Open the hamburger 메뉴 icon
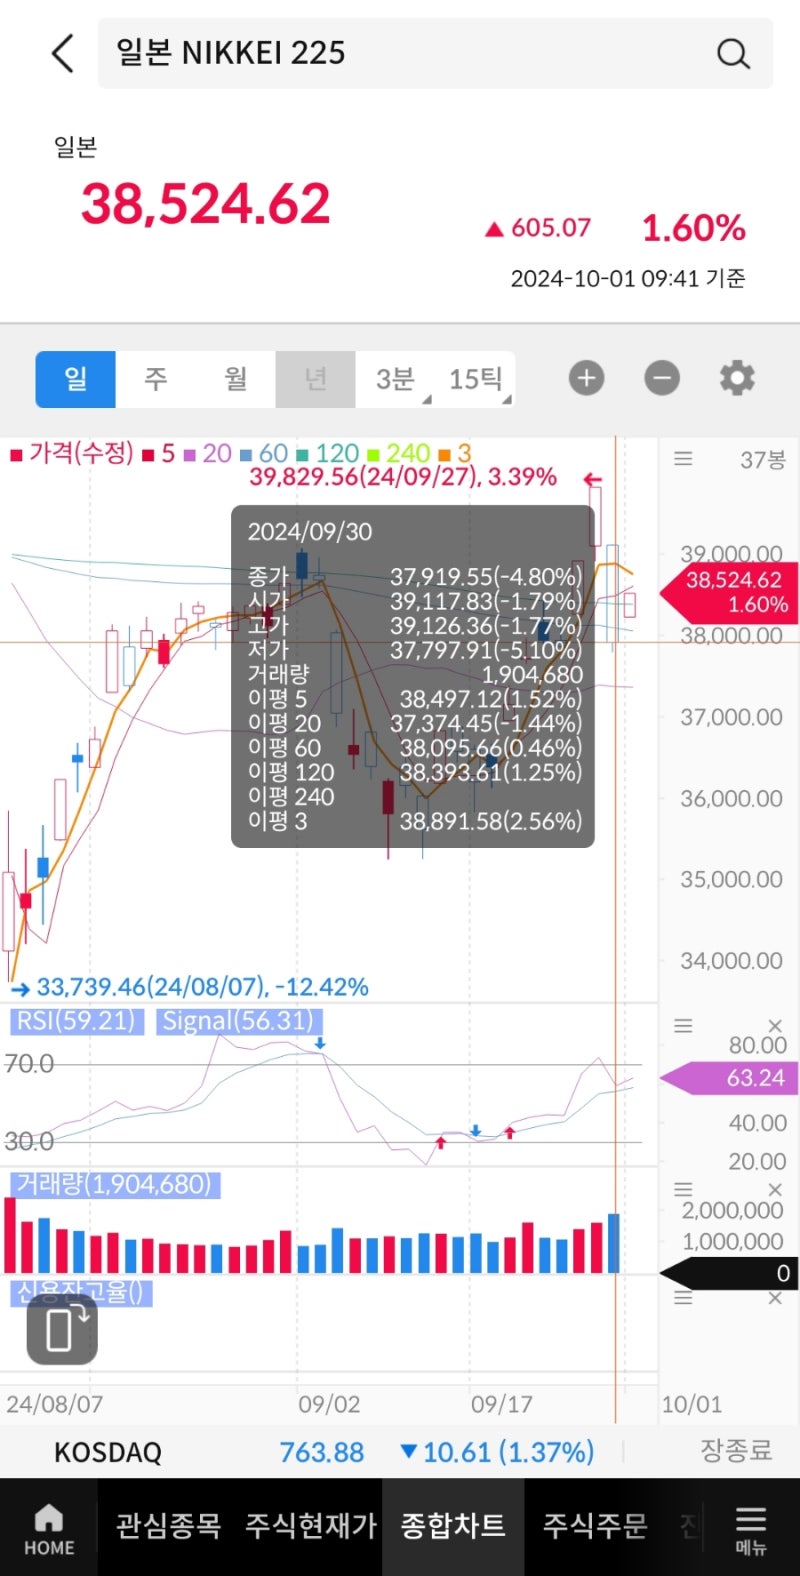 pyautogui.click(x=751, y=1530)
